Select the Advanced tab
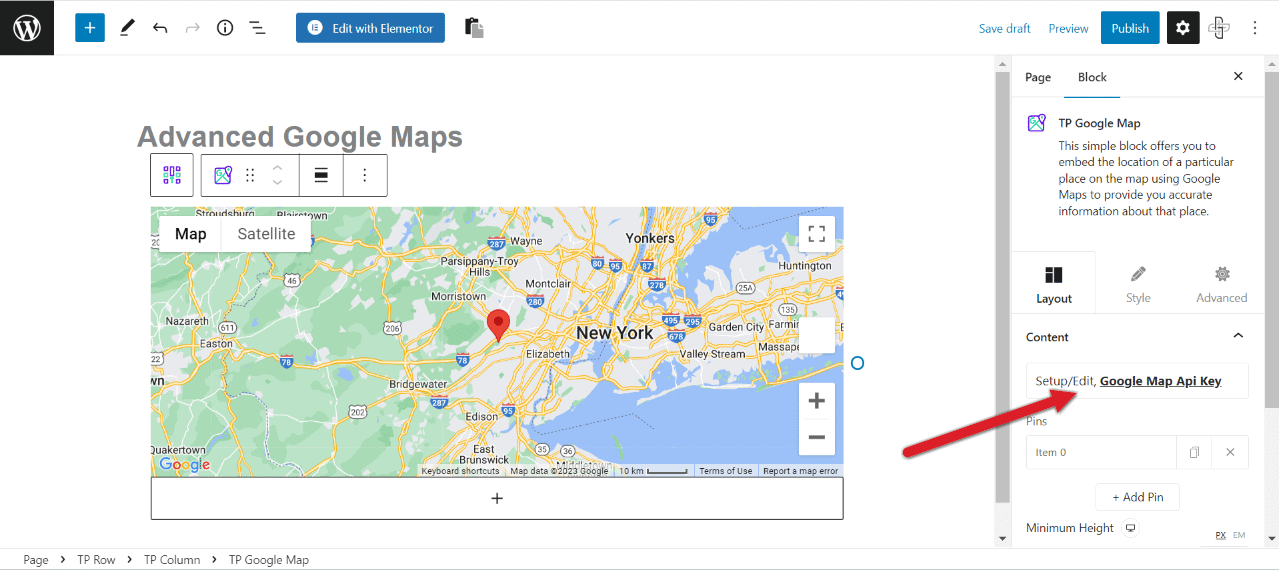Viewport: 1279px width, 570px height. point(1222,284)
